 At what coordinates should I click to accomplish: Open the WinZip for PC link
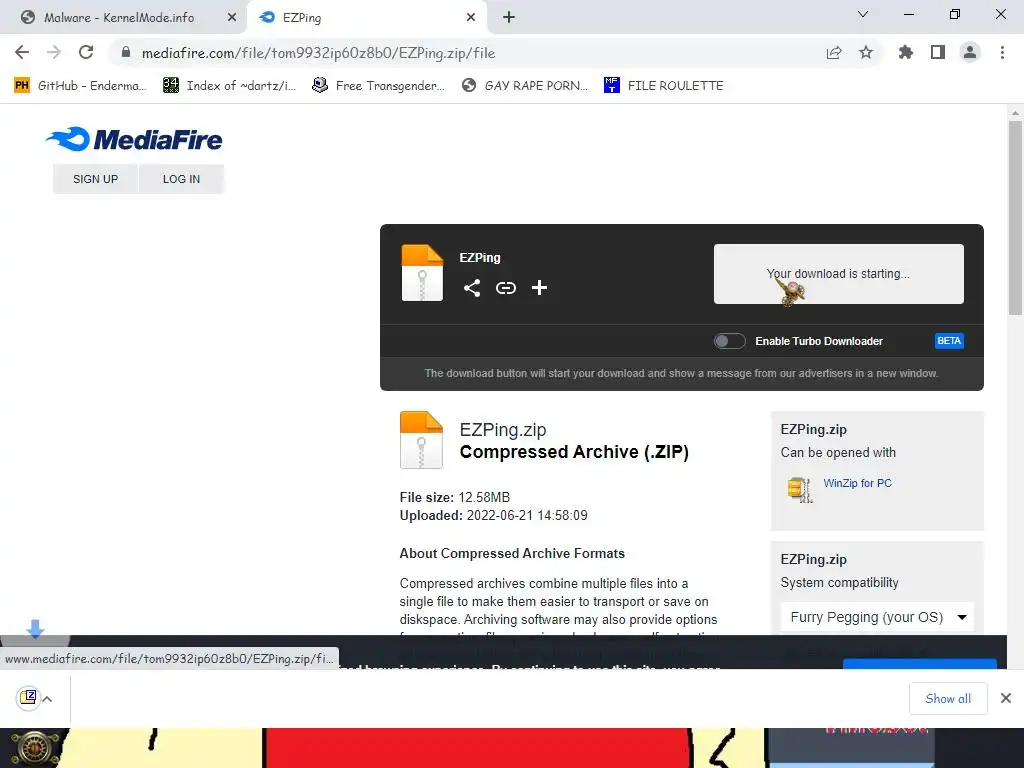tap(857, 483)
